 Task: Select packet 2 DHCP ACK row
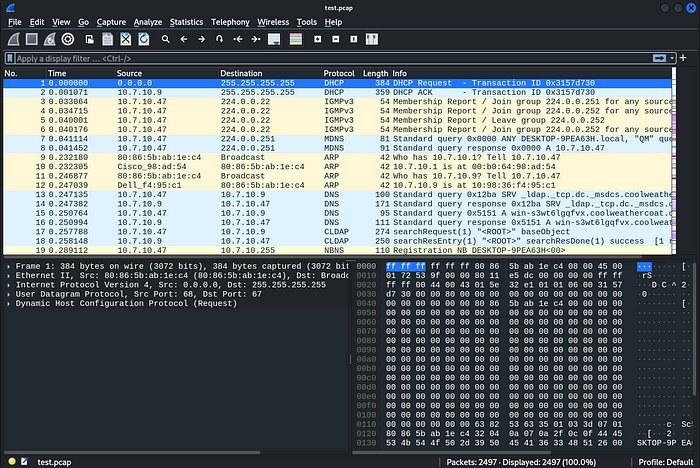(337, 92)
